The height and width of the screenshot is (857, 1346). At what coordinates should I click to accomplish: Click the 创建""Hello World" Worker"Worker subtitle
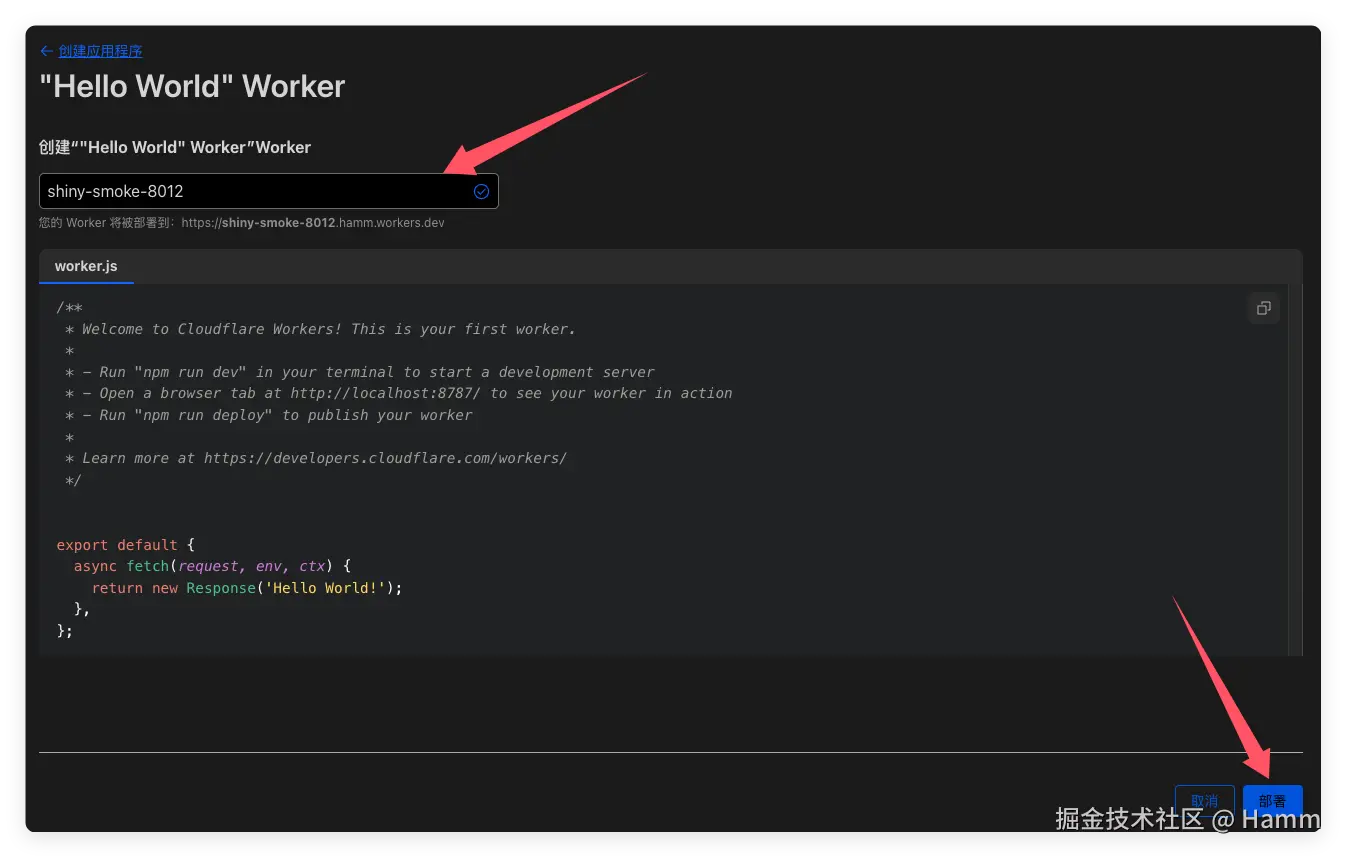pos(175,147)
